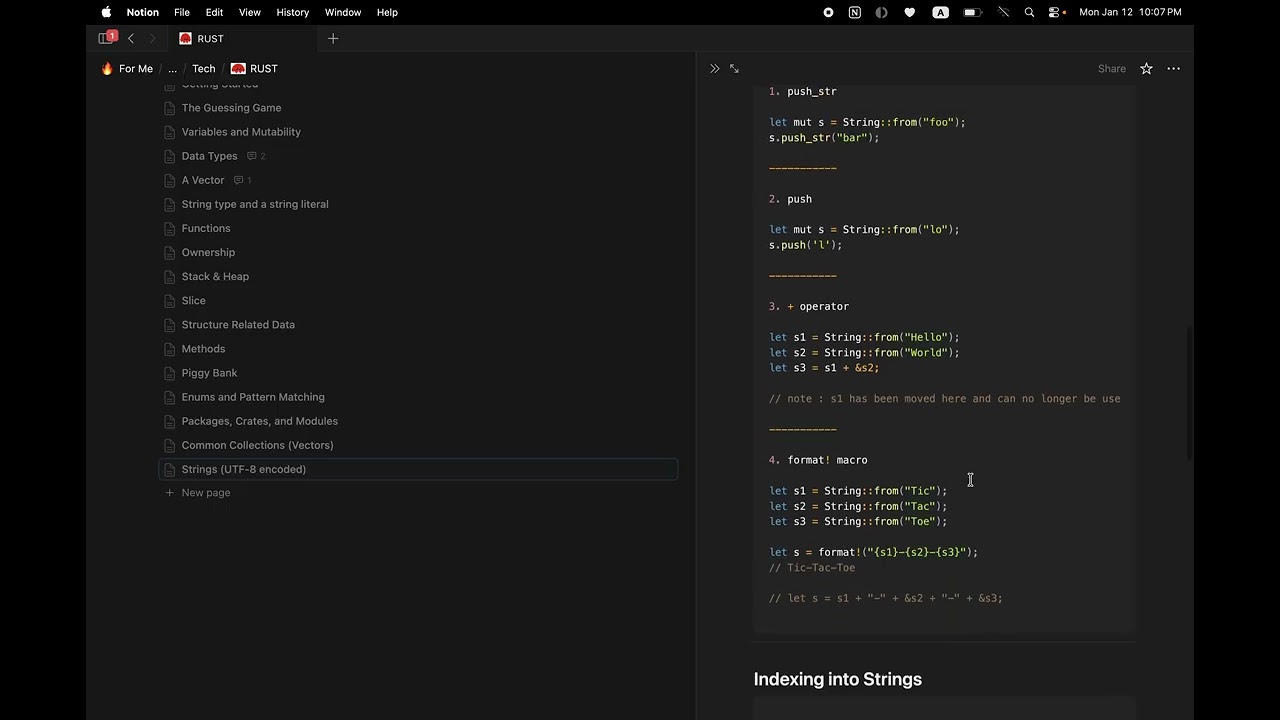Click the crab icon in RUST breadcrumb
The image size is (1280, 720).
(x=238, y=69)
